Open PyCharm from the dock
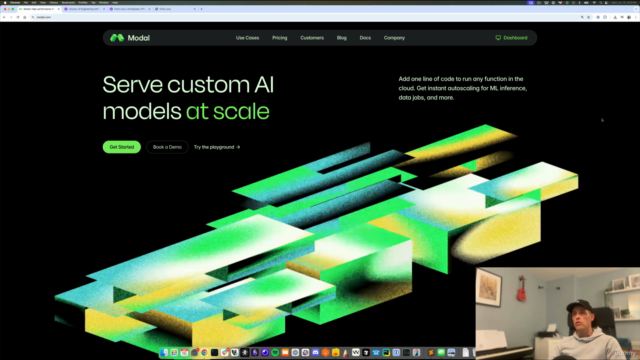Screen dimensions: 640x360 click(x=386, y=353)
